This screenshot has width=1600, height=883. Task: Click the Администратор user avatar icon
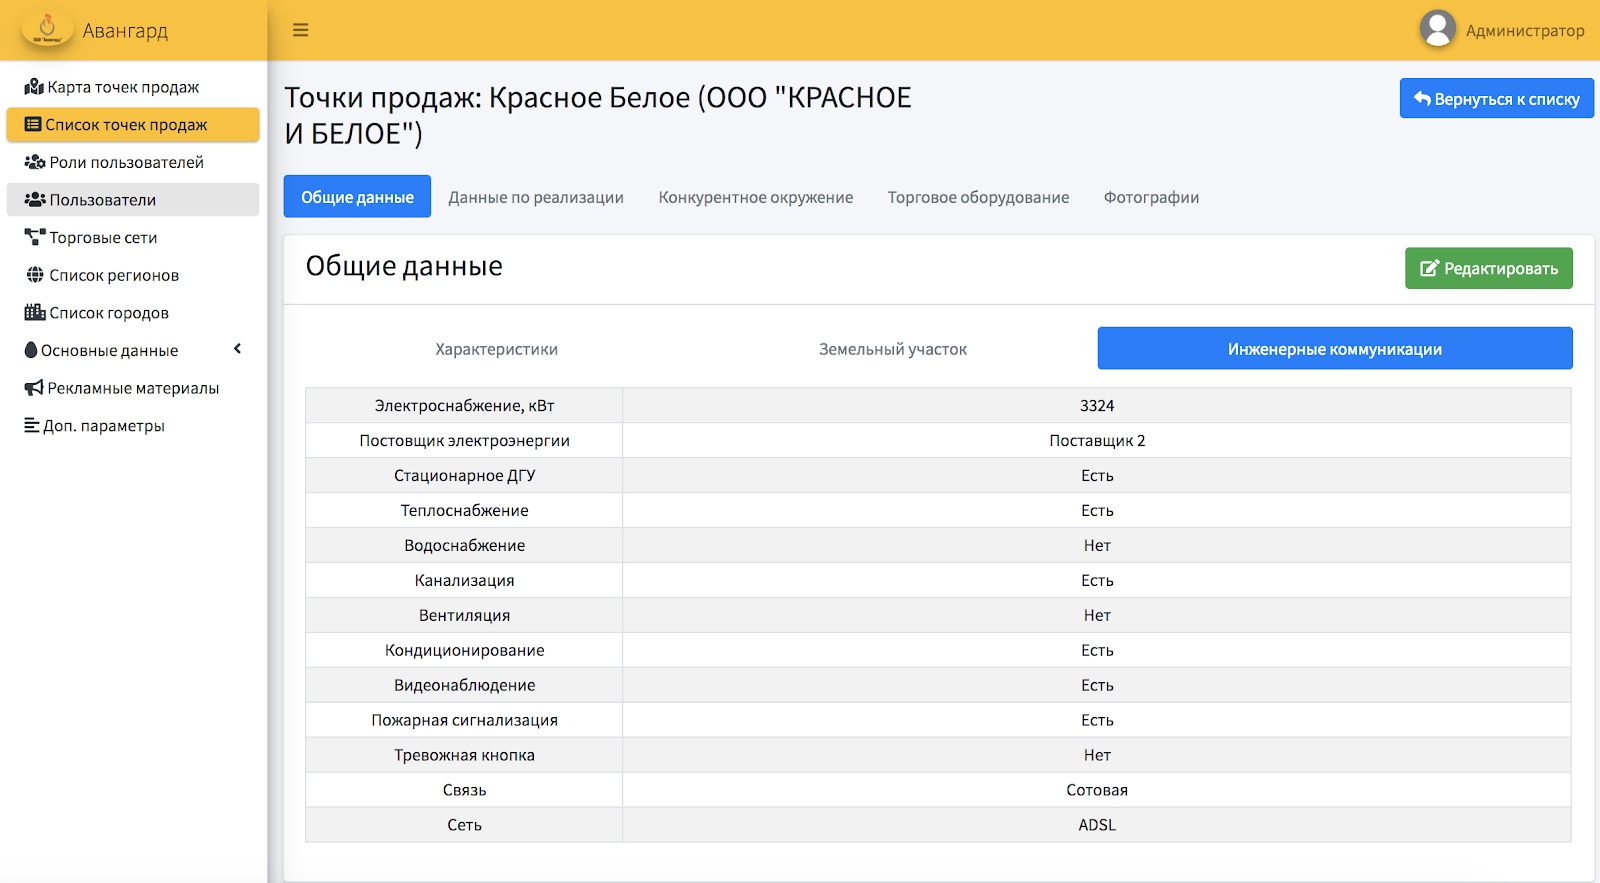1437,29
